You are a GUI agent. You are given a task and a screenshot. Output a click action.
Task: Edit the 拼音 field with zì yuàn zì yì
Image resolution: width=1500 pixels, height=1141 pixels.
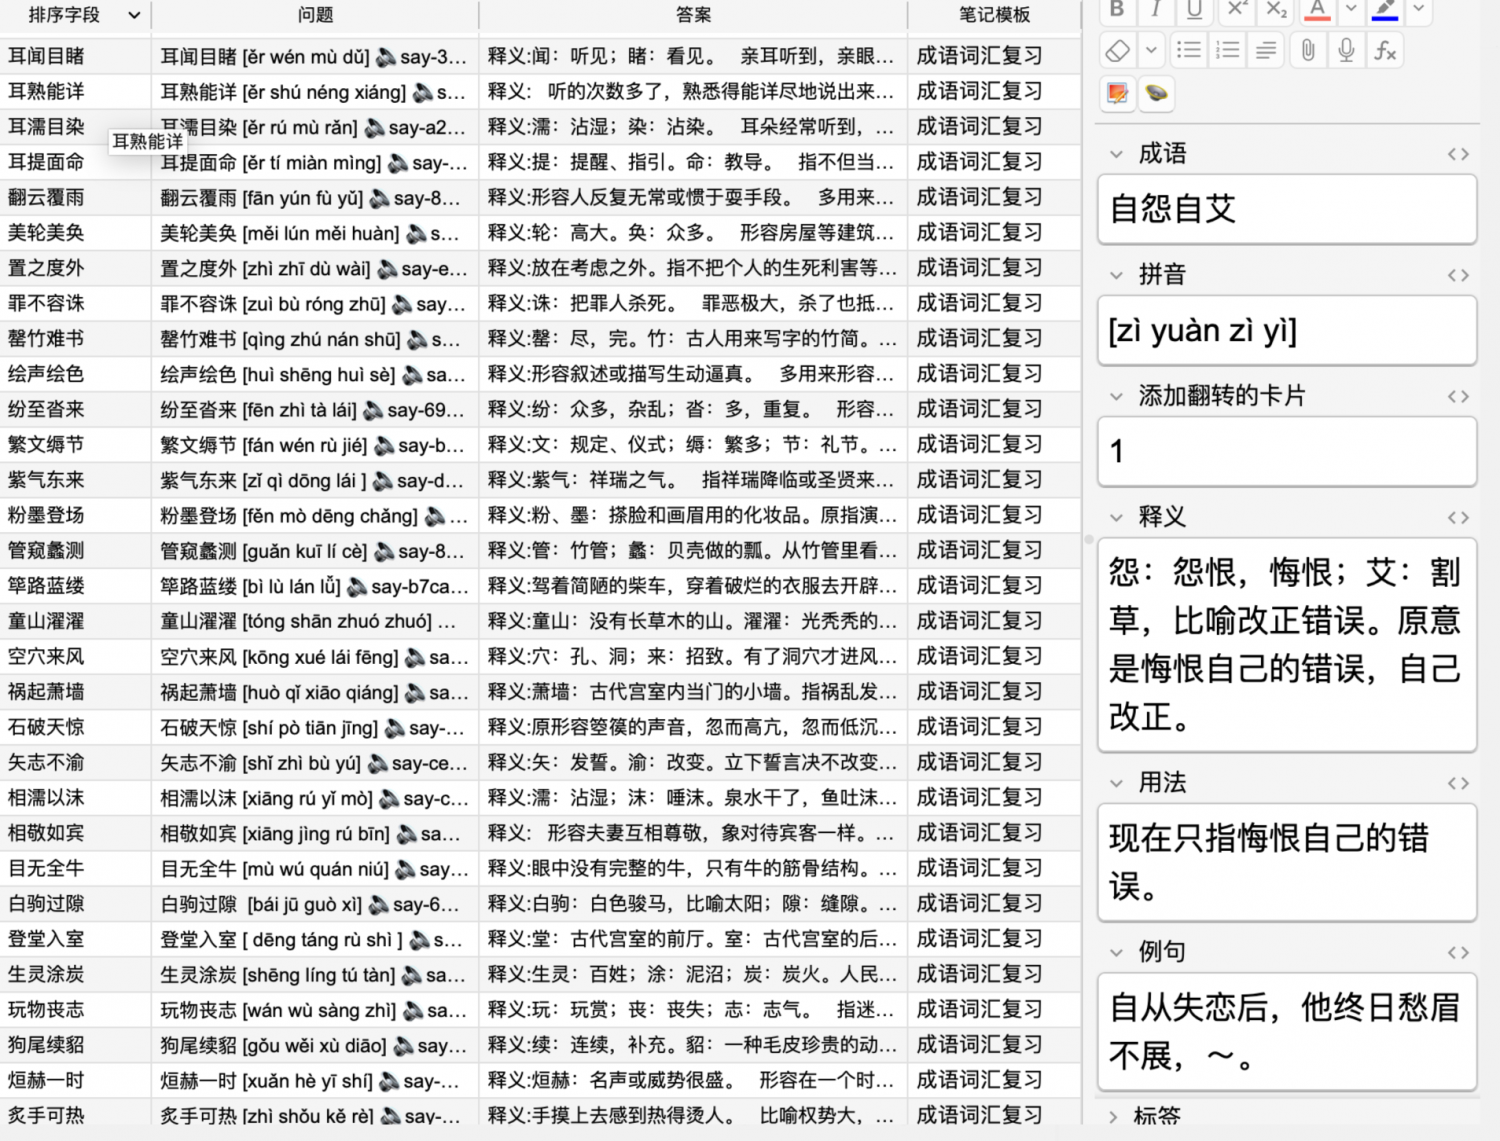click(1287, 330)
